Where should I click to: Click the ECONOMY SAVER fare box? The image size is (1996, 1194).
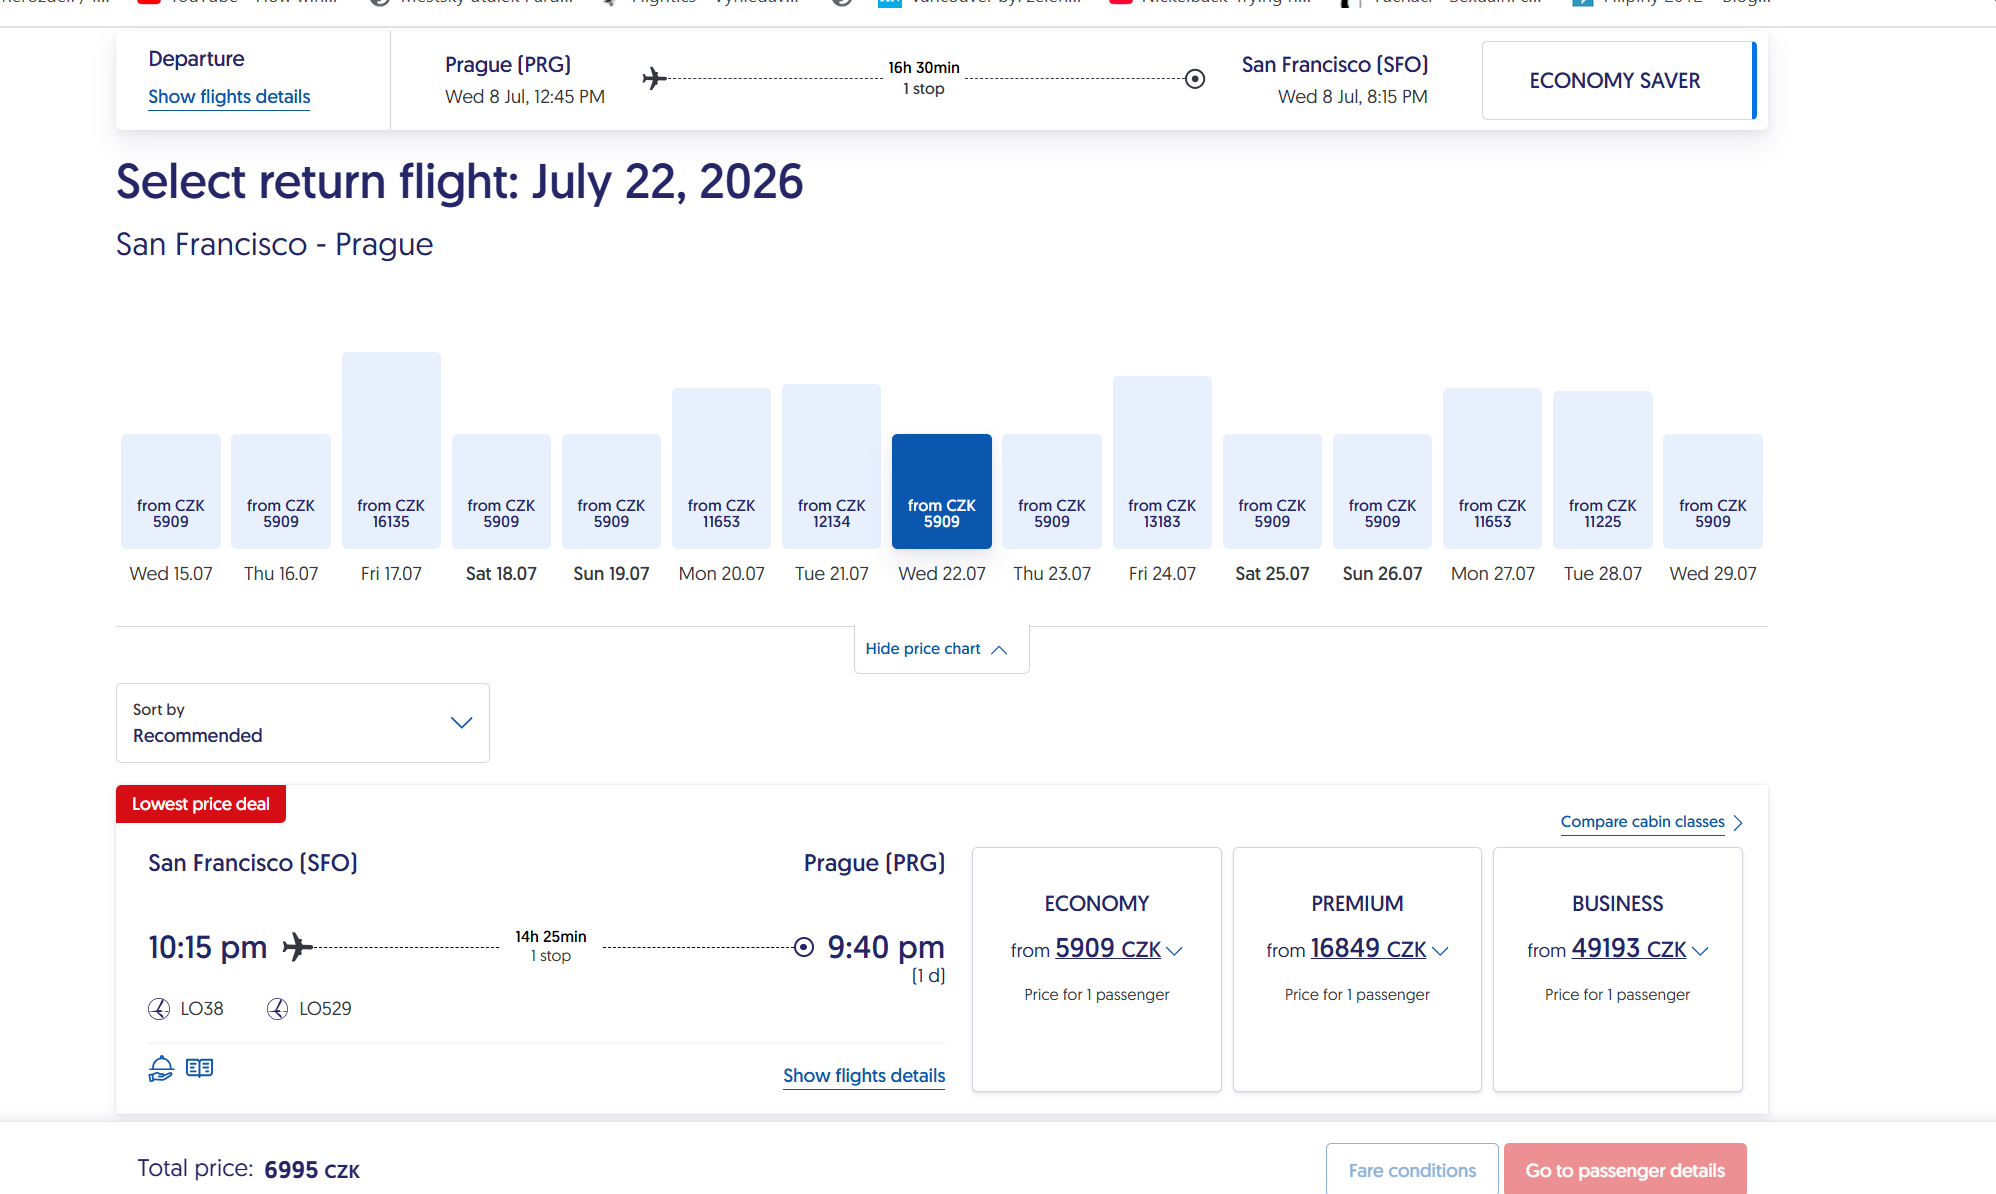(x=1615, y=80)
